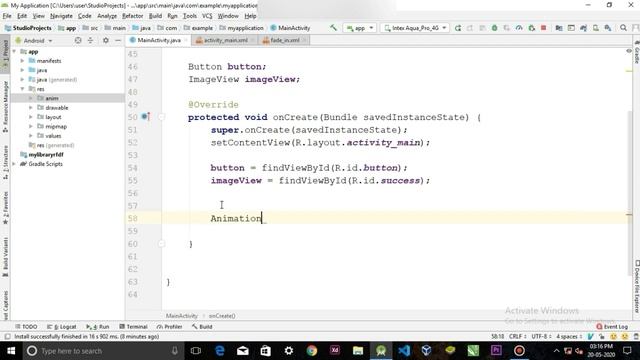Viewport: 640px width, 360px height.
Task: Click the Collapse All icon in Project panel
Action: click(91, 40)
